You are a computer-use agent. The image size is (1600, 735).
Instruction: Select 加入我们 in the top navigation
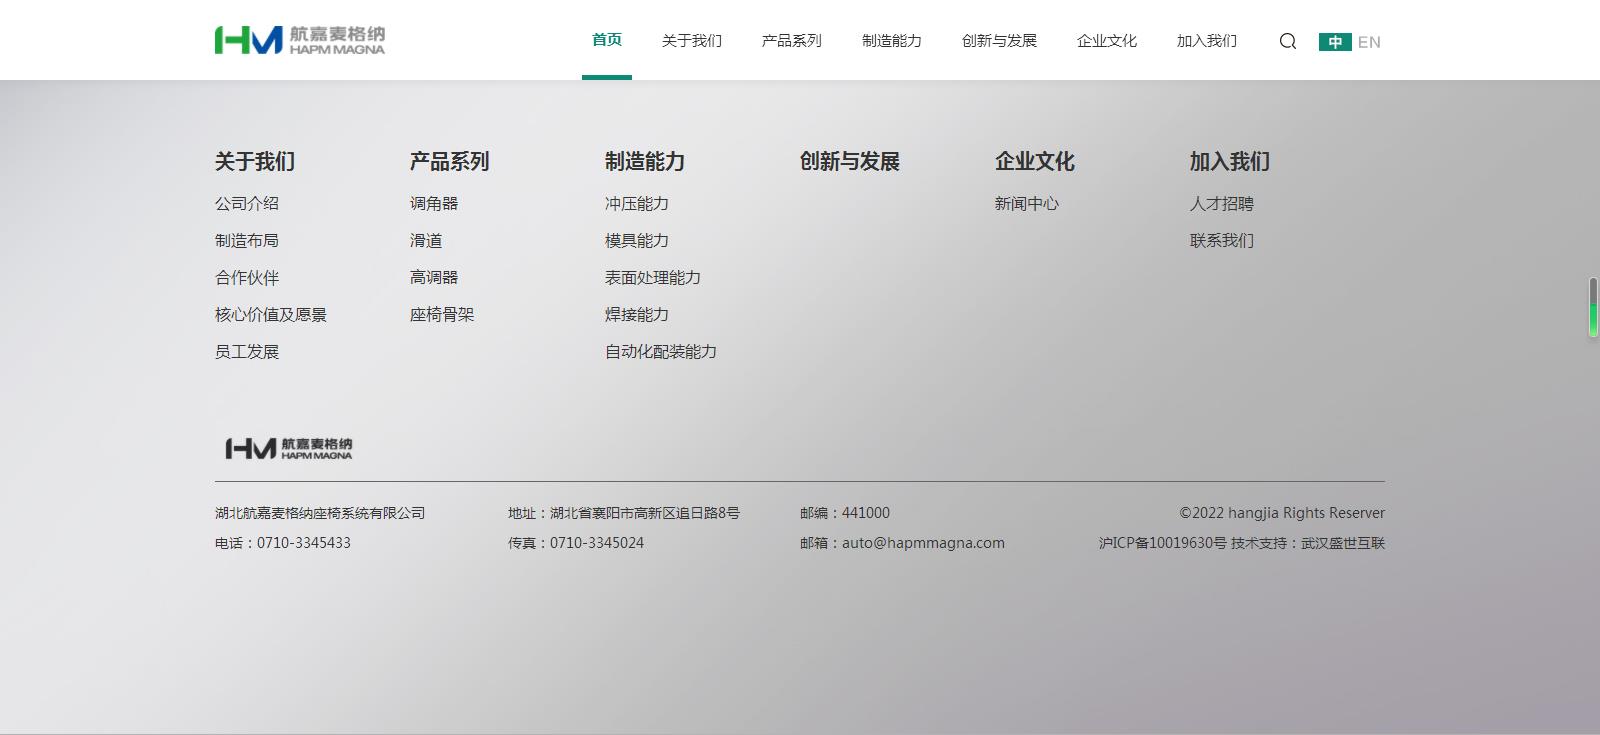click(x=1206, y=41)
